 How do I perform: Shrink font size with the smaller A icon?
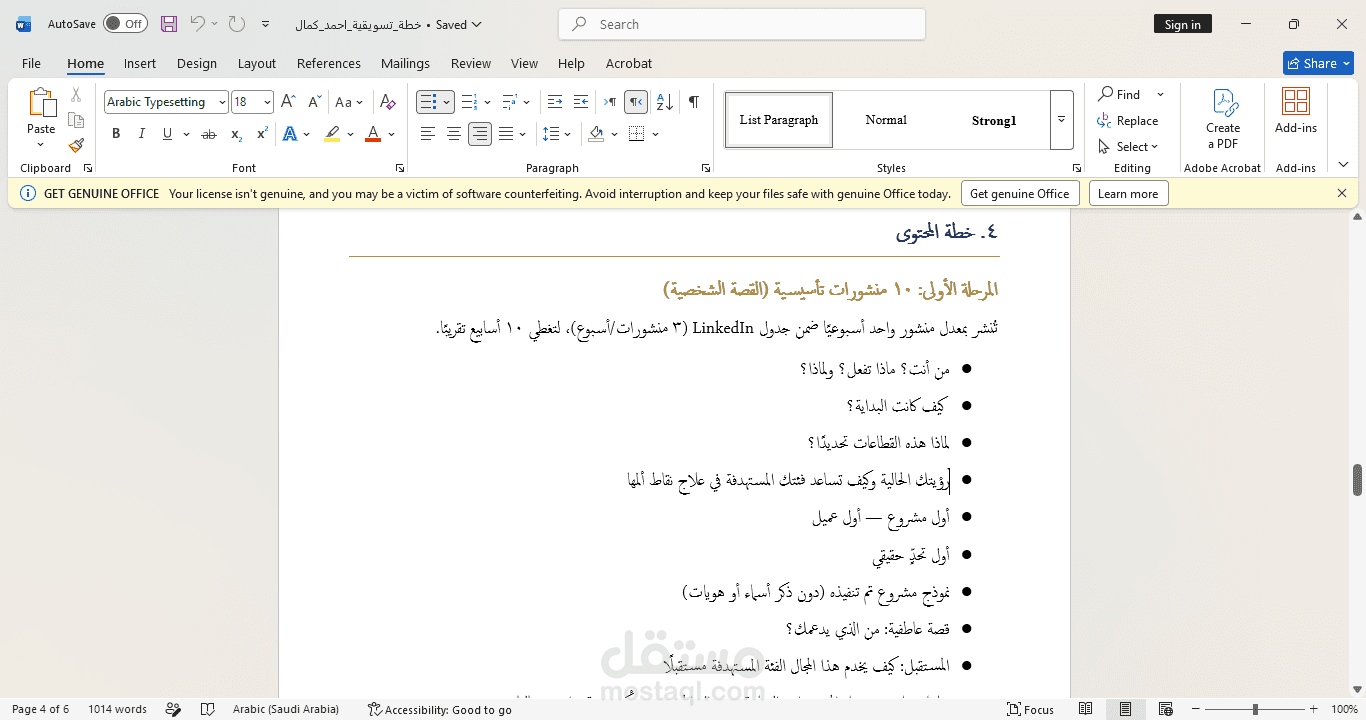313,102
